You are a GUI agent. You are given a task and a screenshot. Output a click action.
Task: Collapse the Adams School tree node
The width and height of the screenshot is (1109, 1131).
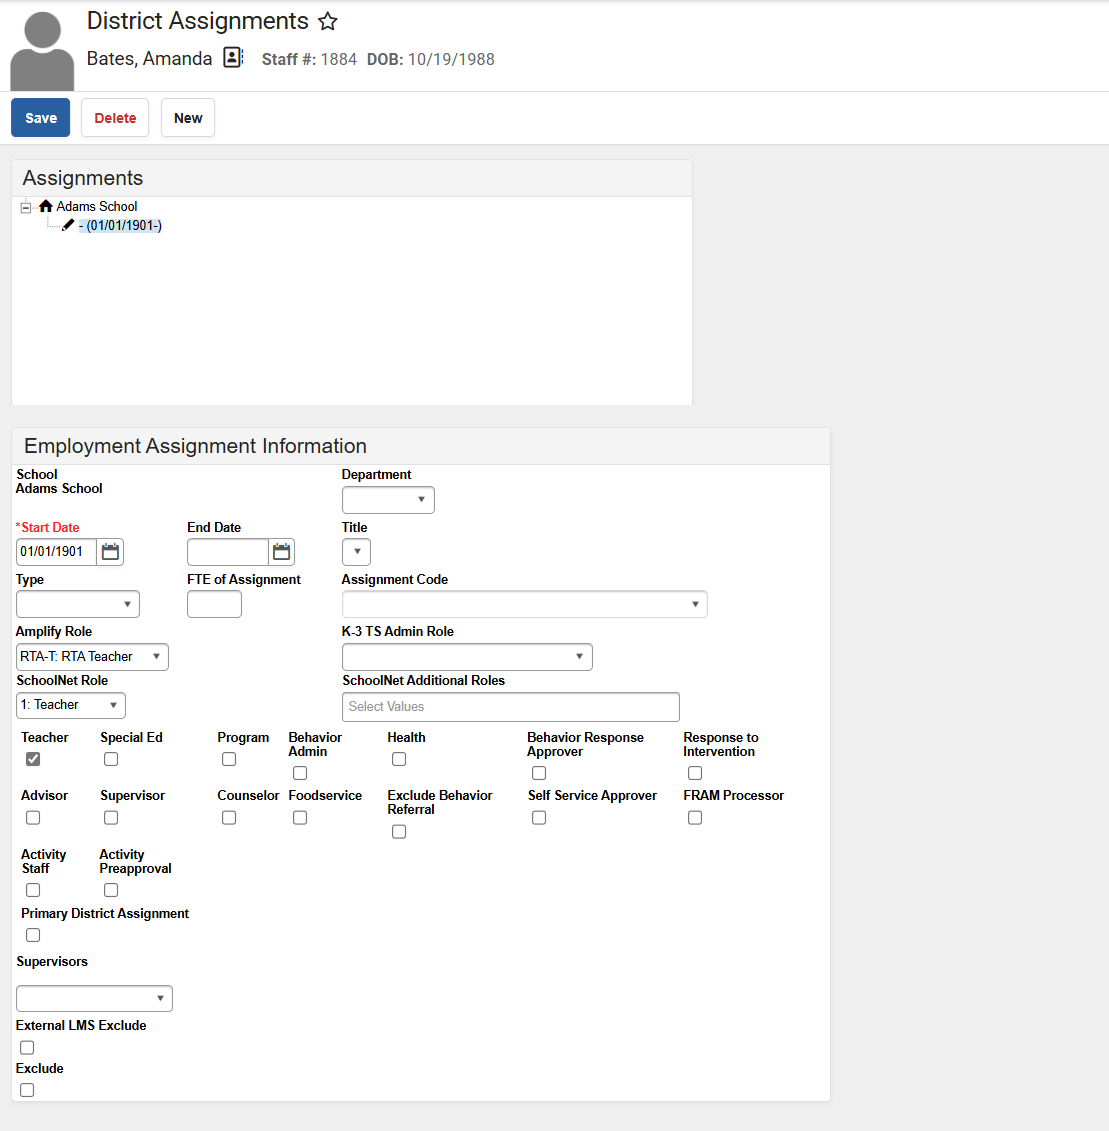(x=26, y=207)
